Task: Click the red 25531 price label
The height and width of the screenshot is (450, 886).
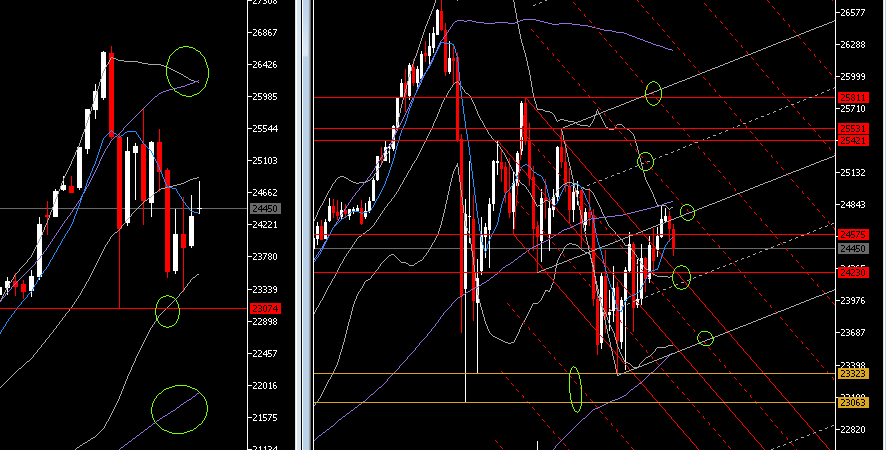Action: 853,129
